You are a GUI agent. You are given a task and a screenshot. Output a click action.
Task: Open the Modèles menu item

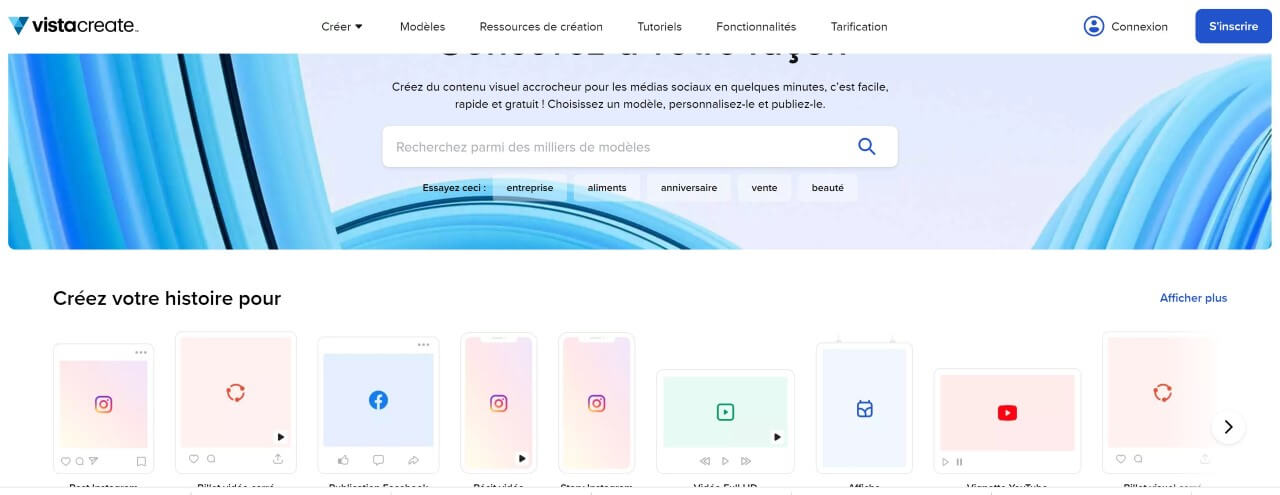(422, 27)
